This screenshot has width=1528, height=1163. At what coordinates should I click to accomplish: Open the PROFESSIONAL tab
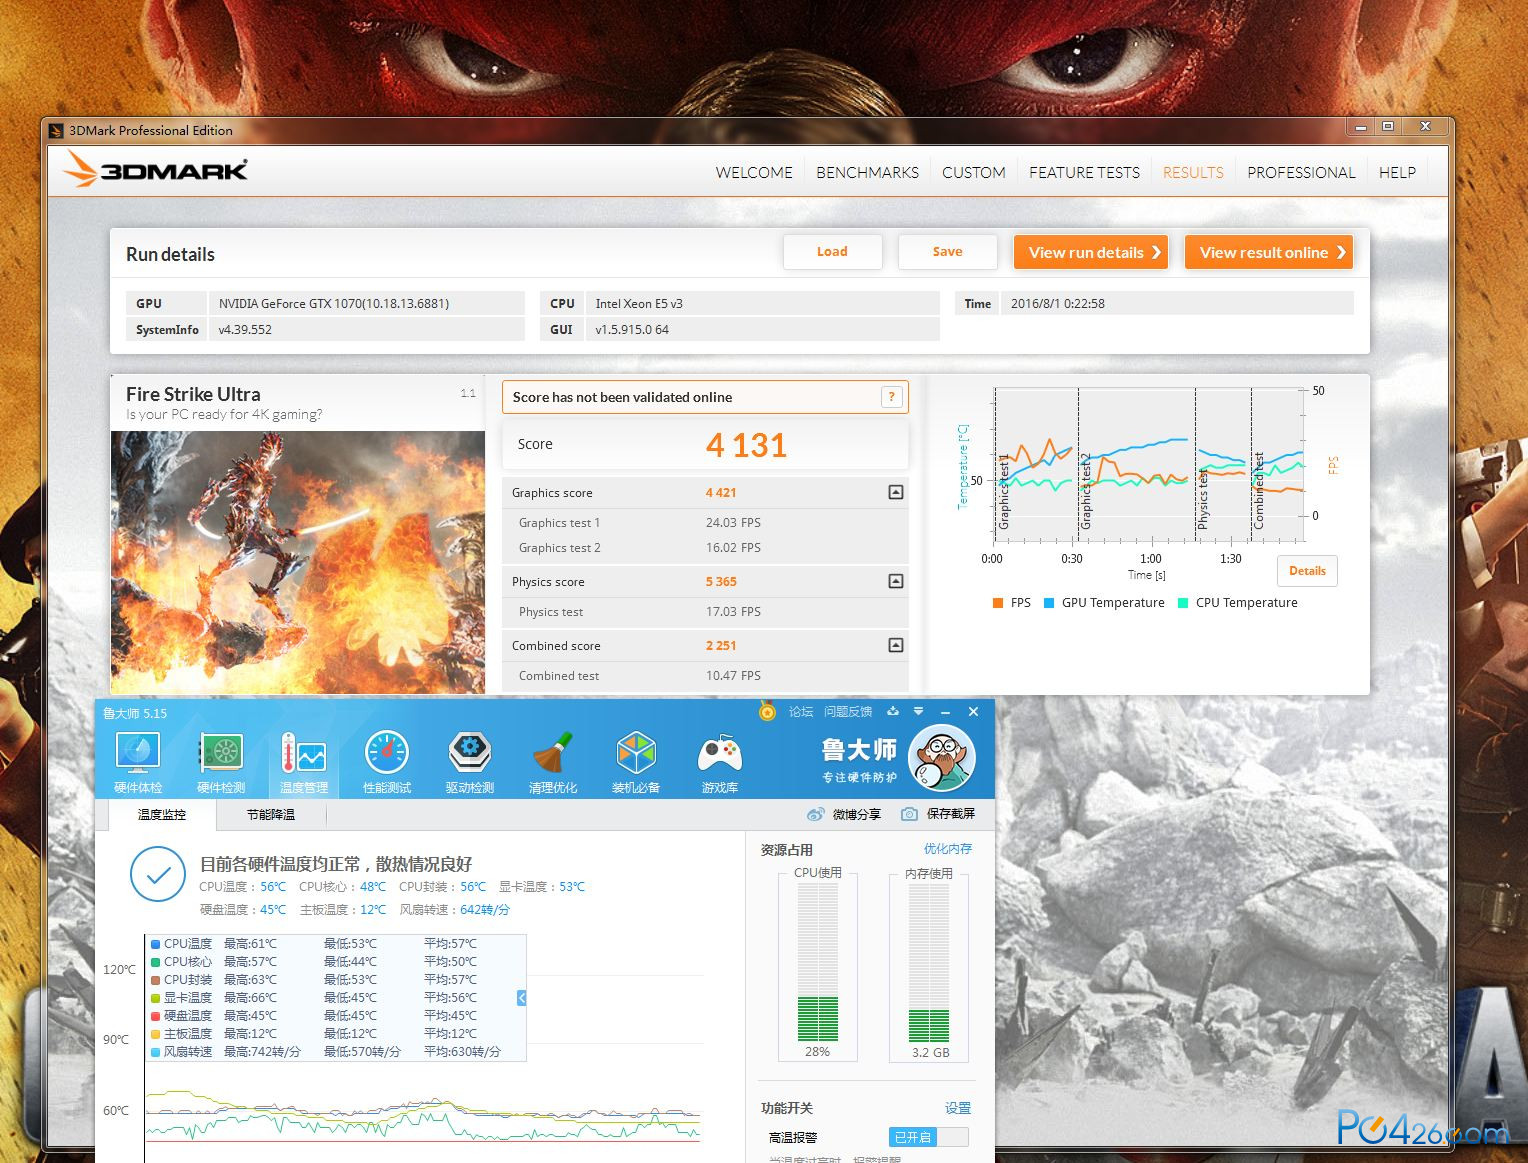(1301, 173)
